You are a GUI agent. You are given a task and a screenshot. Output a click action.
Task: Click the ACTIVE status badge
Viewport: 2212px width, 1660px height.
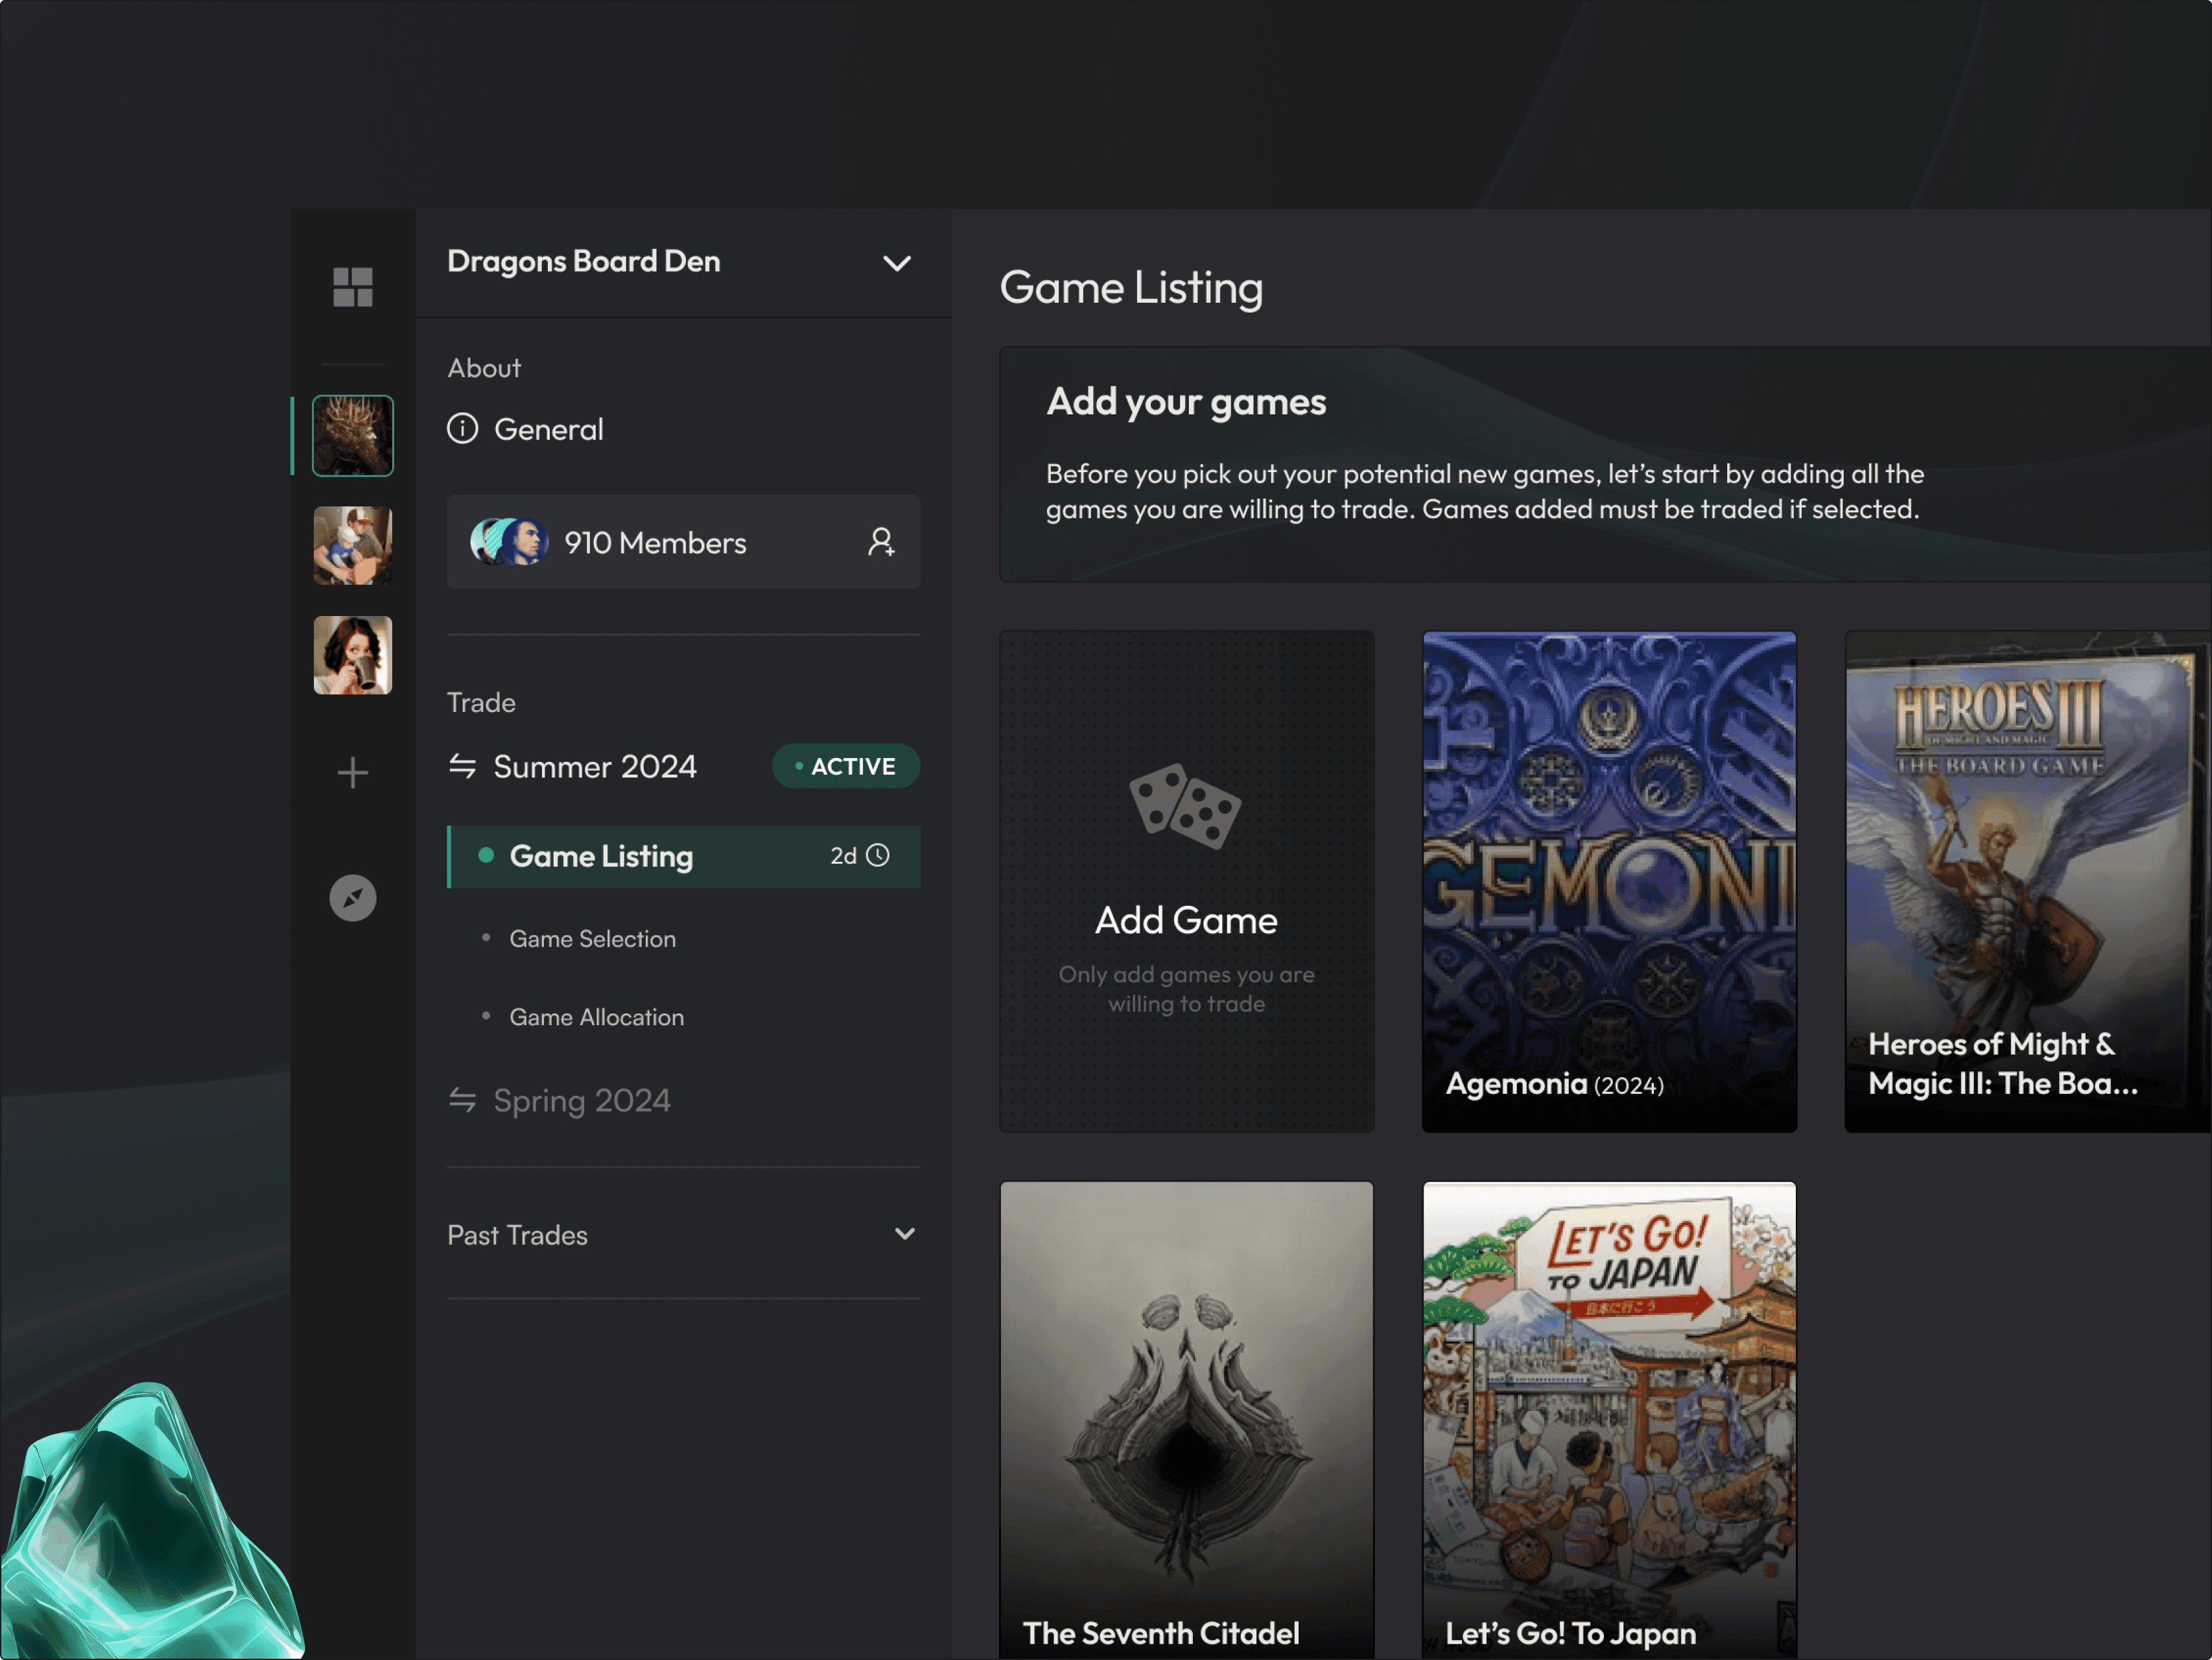(845, 766)
